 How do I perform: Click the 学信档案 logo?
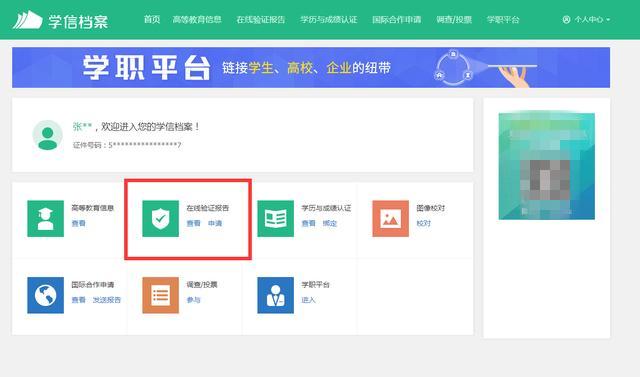click(60, 20)
